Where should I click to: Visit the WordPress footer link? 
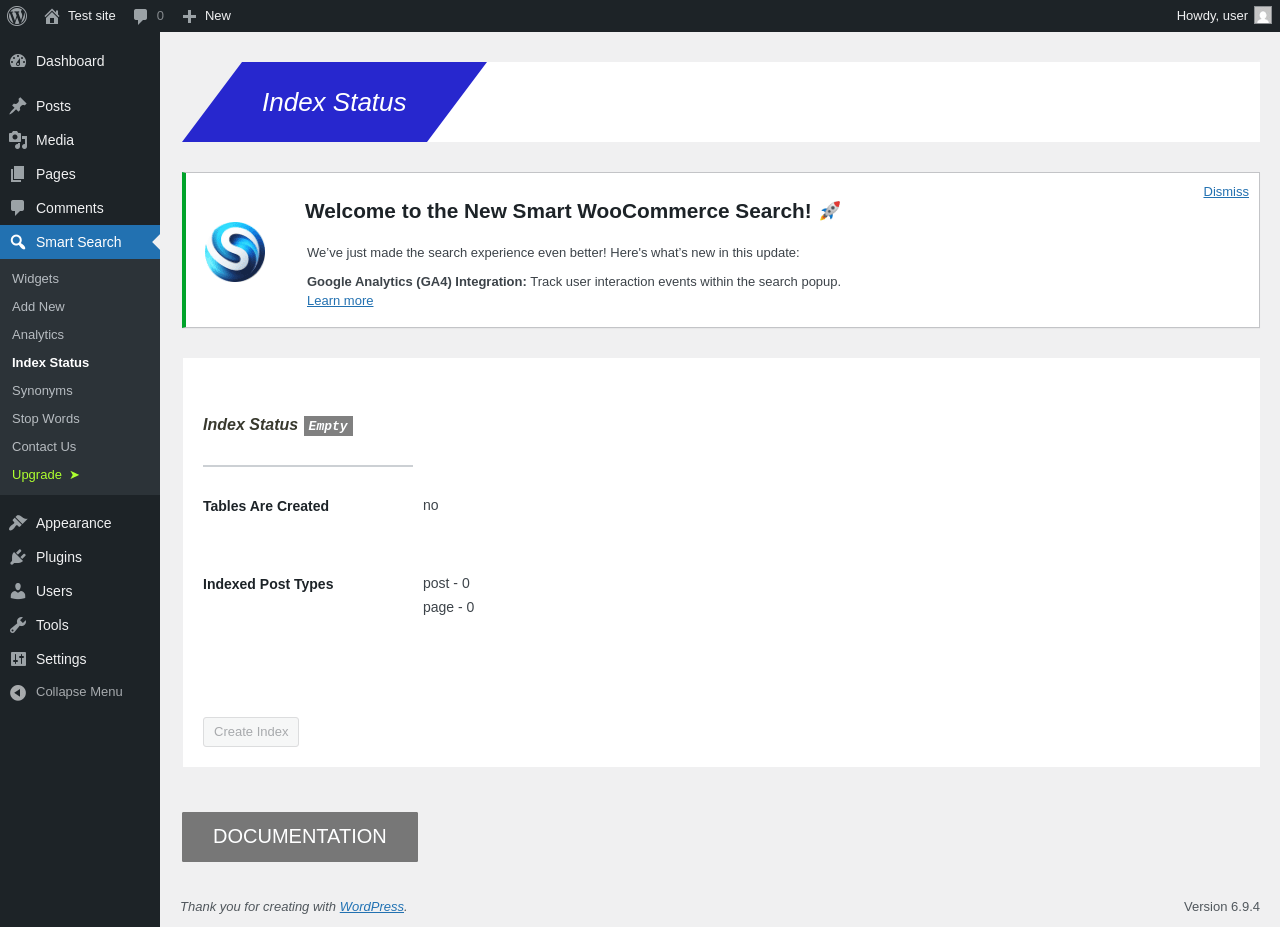point(372,907)
